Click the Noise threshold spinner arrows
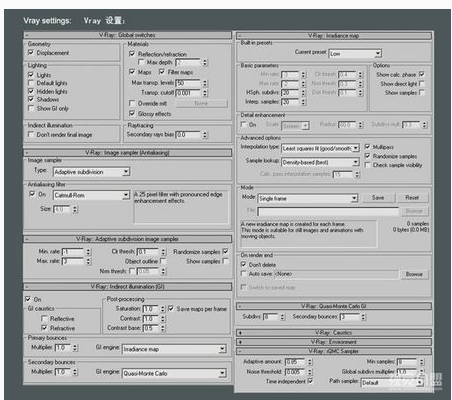Image resolution: width=452 pixels, height=400 pixels. click(310, 371)
